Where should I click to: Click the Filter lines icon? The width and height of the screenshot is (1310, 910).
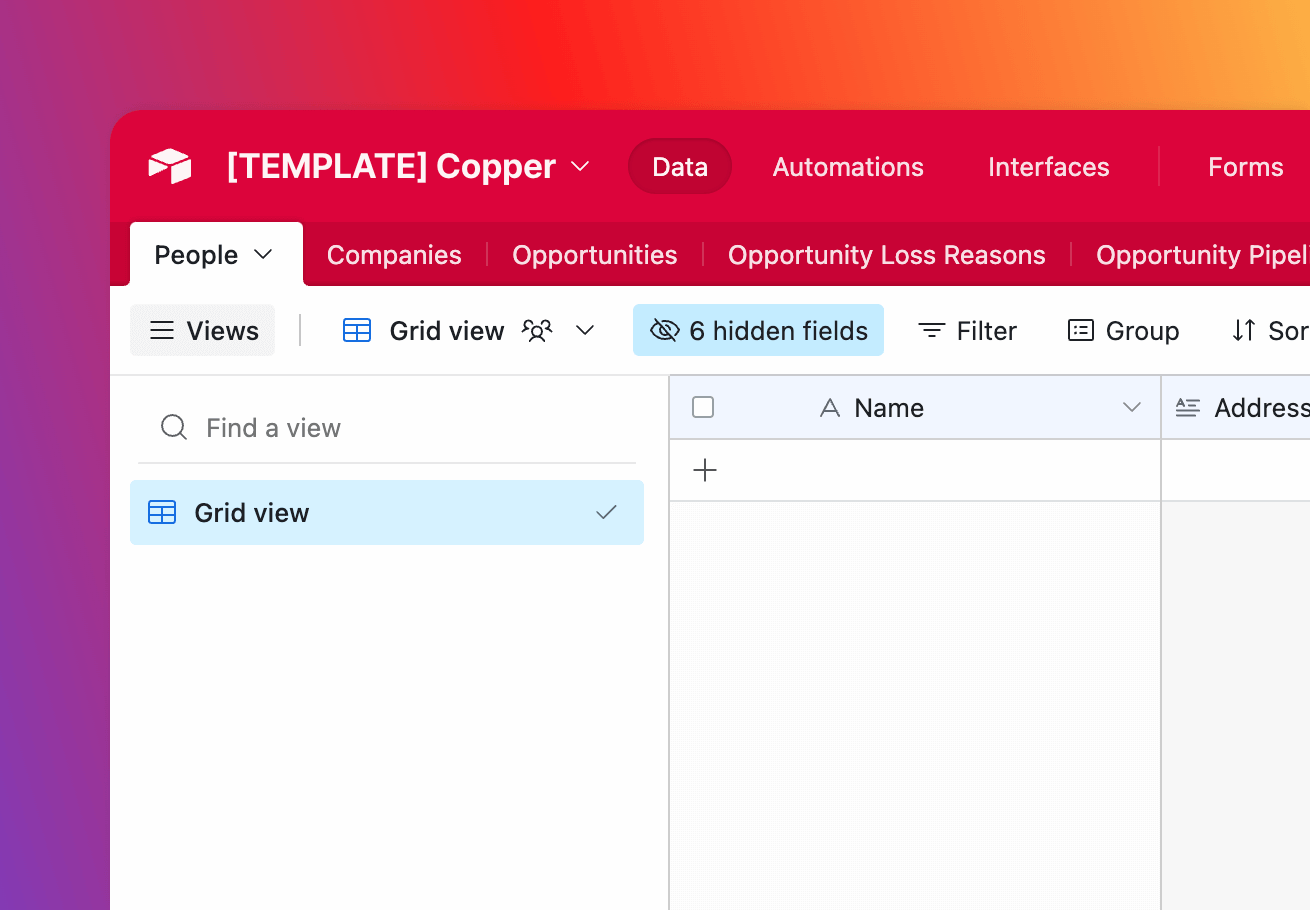click(x=932, y=331)
